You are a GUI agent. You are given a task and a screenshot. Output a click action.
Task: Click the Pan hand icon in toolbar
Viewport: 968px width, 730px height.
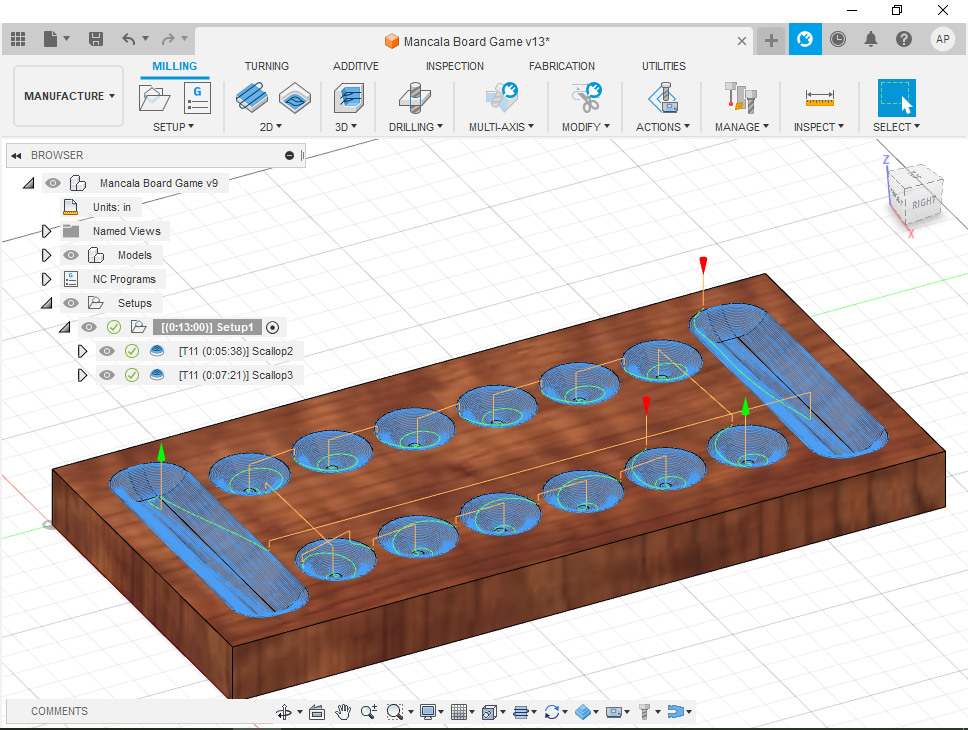343,711
